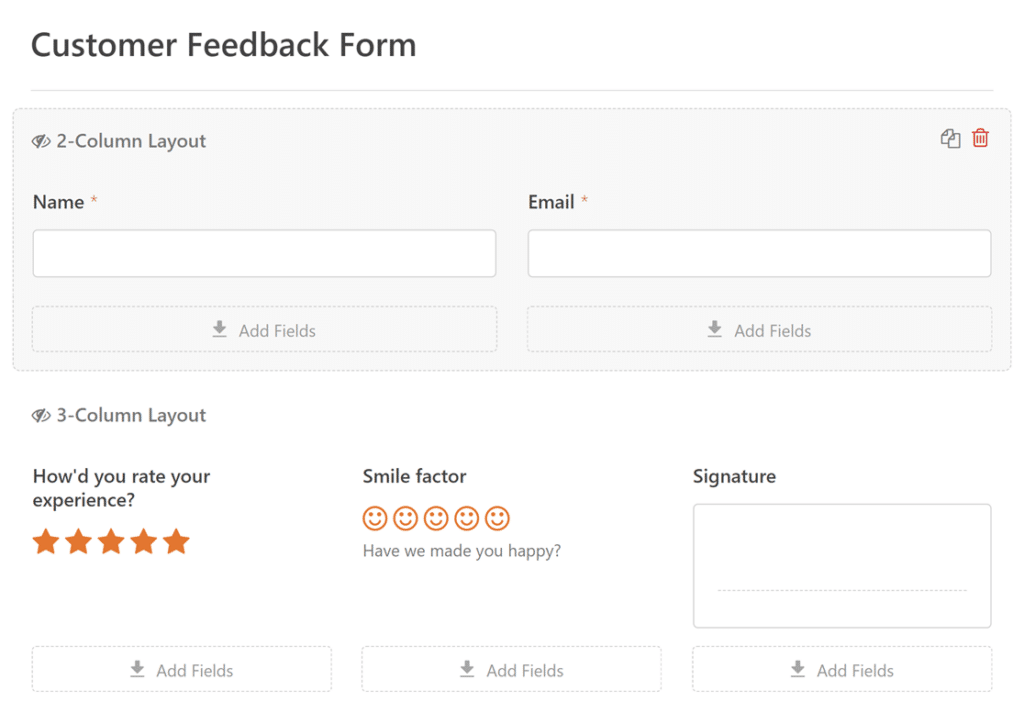Set the star rating to three stars
Screen dimensions: 1024x713
(111, 541)
